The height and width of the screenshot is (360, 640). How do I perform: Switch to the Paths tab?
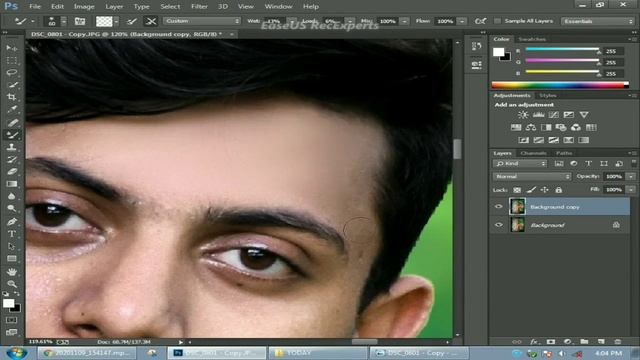pos(564,153)
